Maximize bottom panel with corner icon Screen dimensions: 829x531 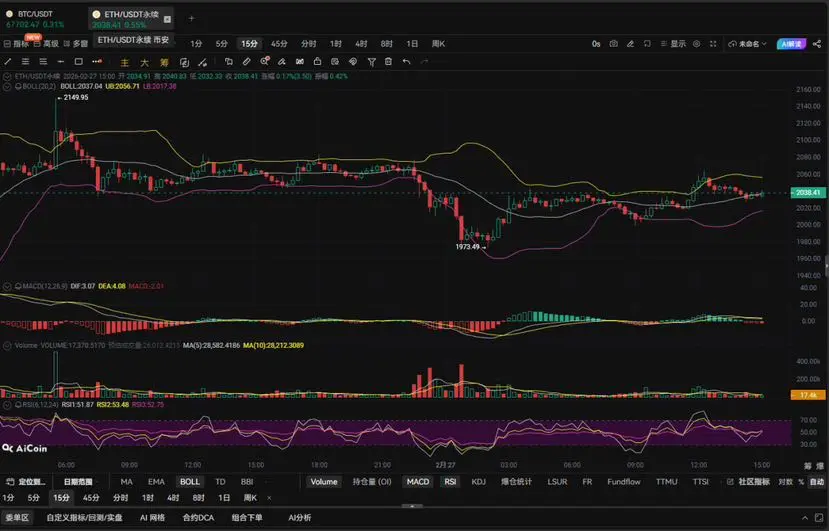pos(819,518)
